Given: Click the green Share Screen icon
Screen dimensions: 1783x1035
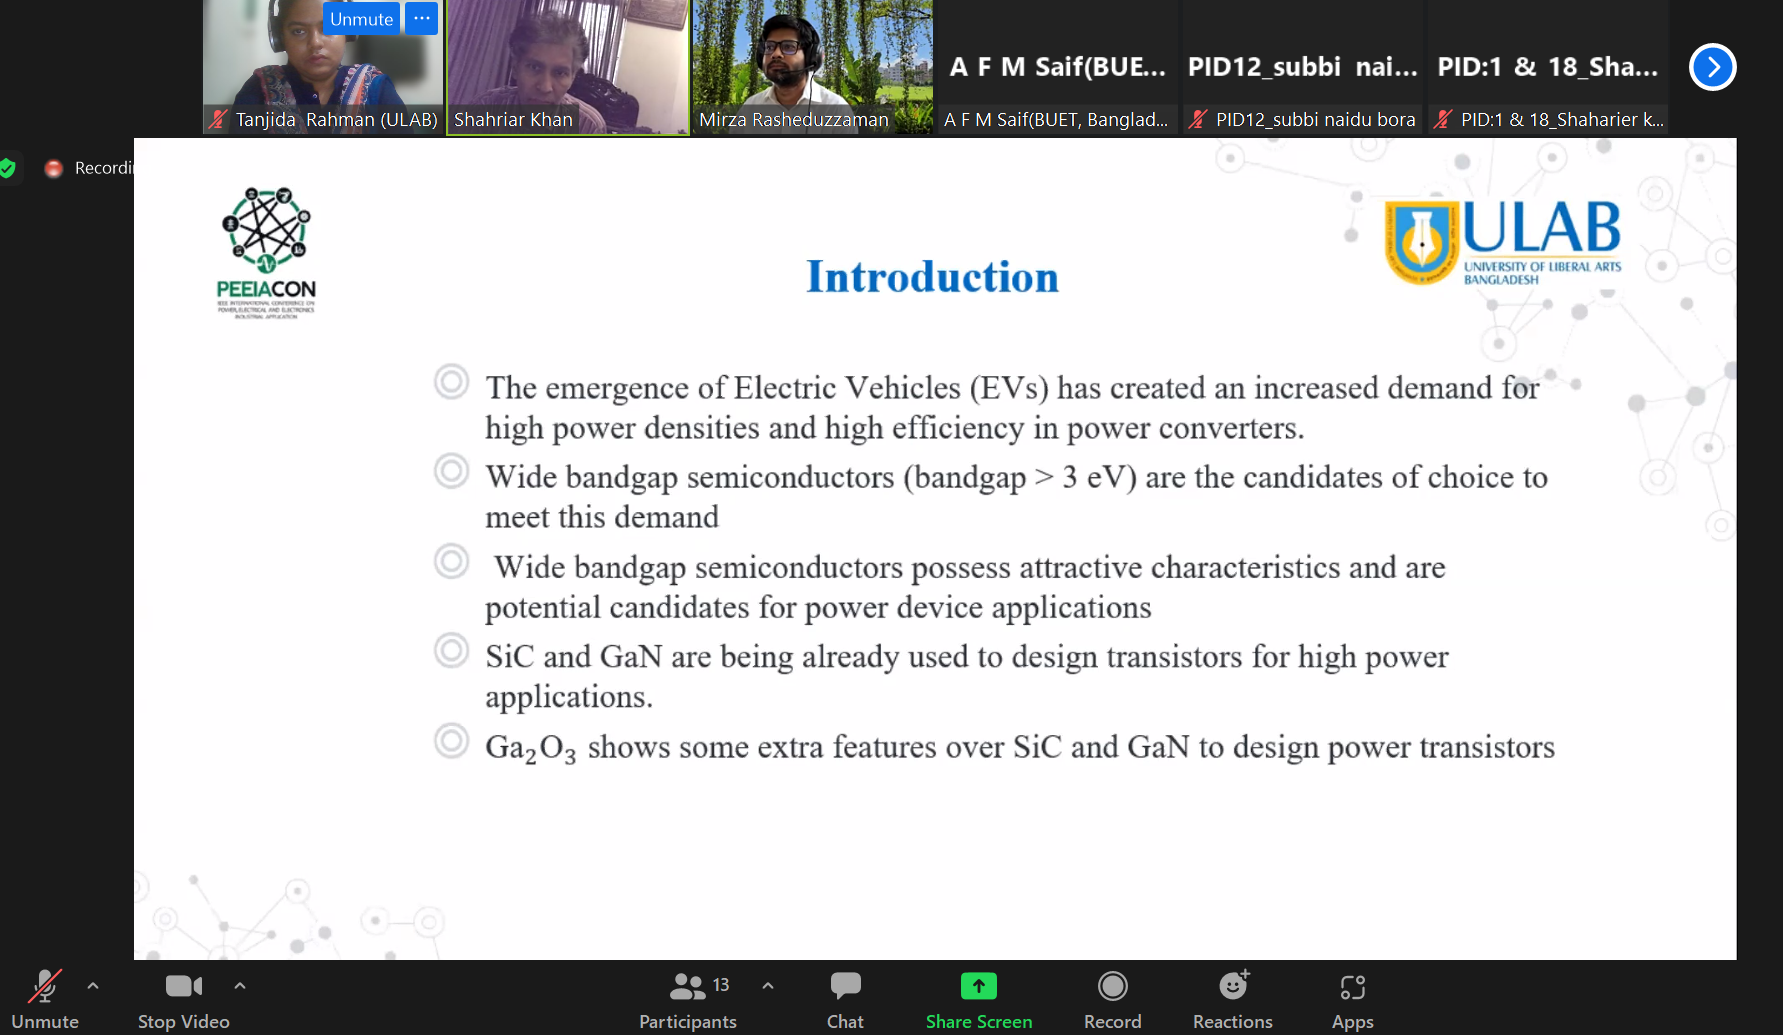Looking at the screenshot, I should (x=978, y=987).
